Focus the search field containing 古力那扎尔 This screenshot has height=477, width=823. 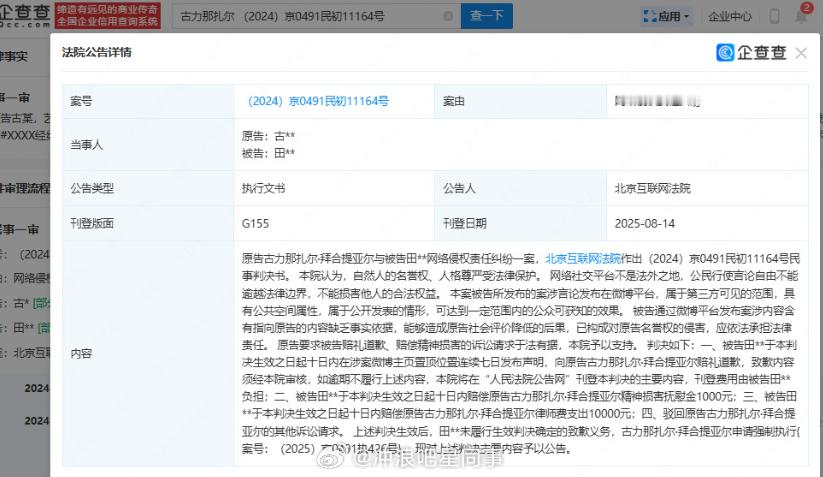point(316,16)
